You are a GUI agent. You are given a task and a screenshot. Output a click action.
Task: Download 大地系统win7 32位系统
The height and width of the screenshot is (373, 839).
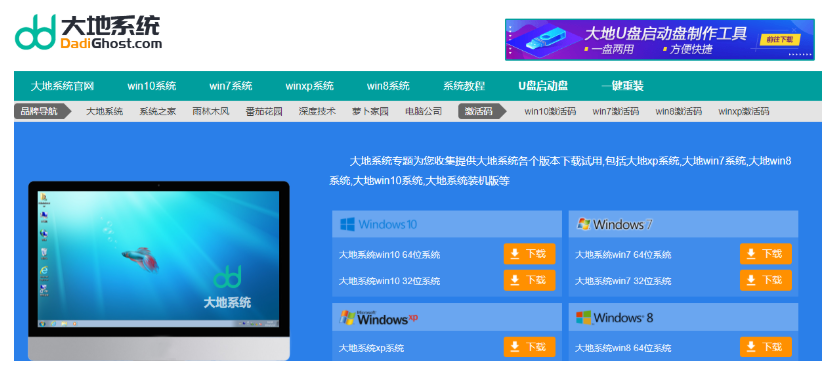coord(766,280)
